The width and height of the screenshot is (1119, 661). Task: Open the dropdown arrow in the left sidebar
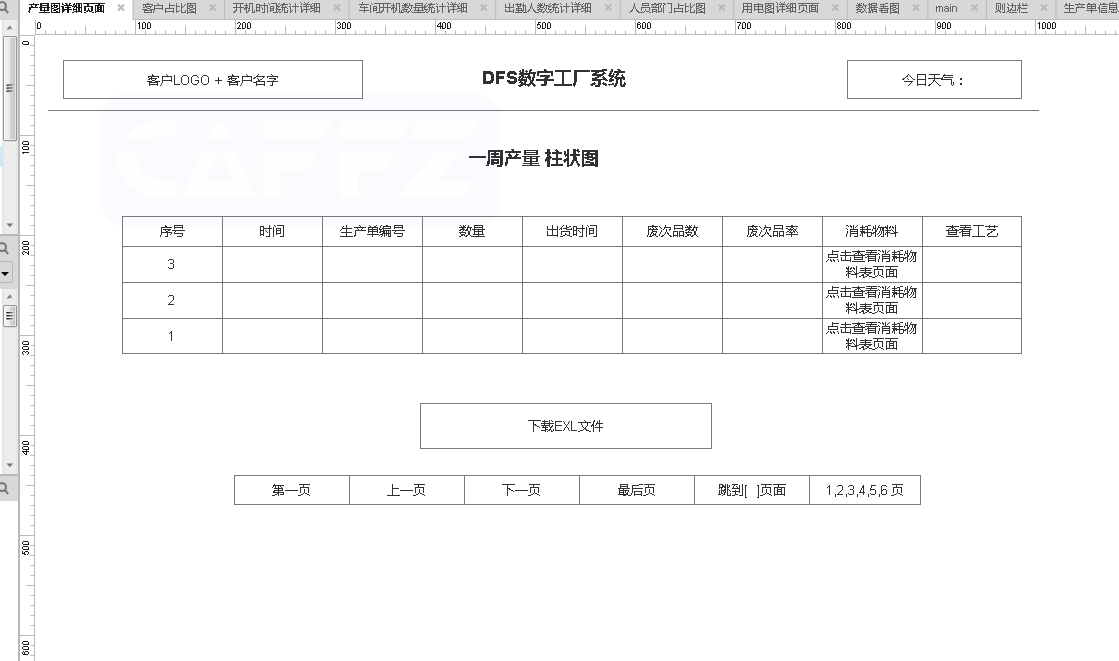[x=5, y=272]
